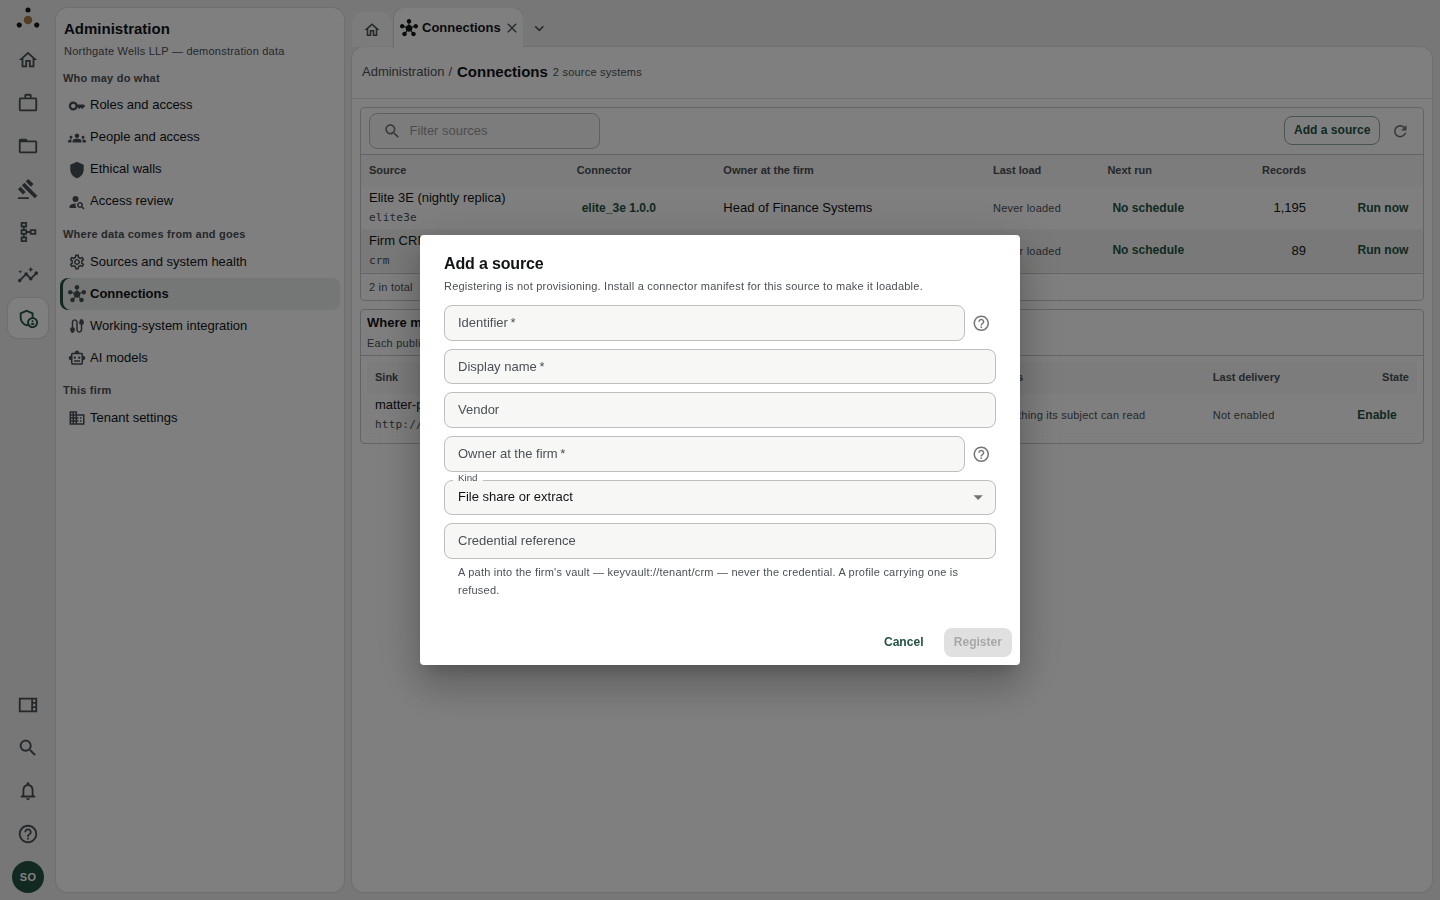Focus the Credential reference field
The width and height of the screenshot is (1440, 900).
pyautogui.click(x=720, y=541)
